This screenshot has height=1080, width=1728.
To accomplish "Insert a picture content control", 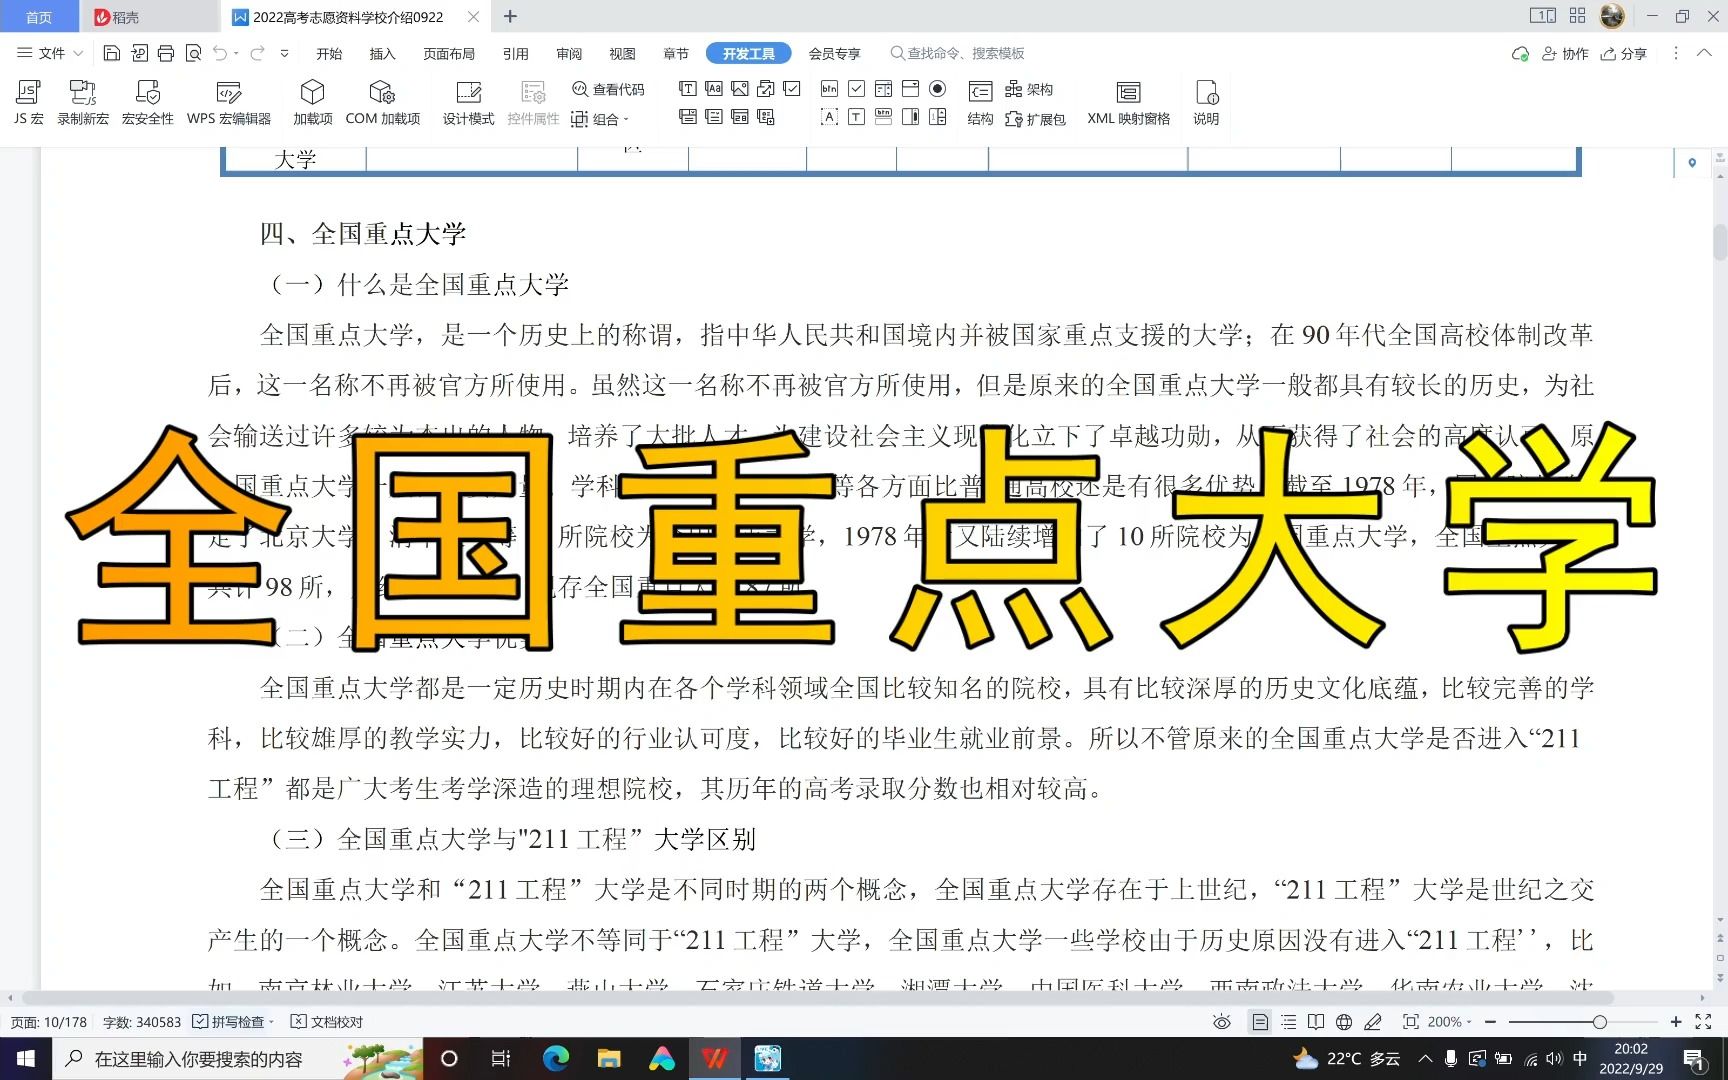I will [740, 89].
